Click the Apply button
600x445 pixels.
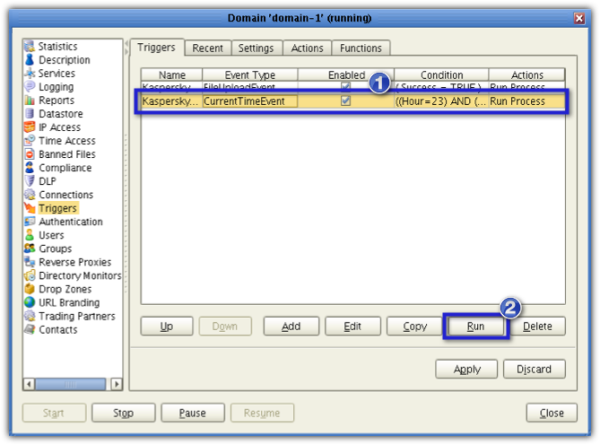point(466,369)
